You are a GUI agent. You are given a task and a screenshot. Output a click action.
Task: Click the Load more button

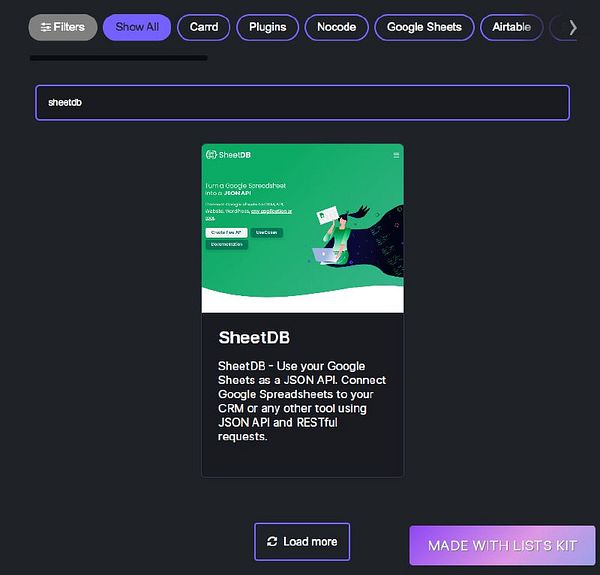tap(302, 541)
